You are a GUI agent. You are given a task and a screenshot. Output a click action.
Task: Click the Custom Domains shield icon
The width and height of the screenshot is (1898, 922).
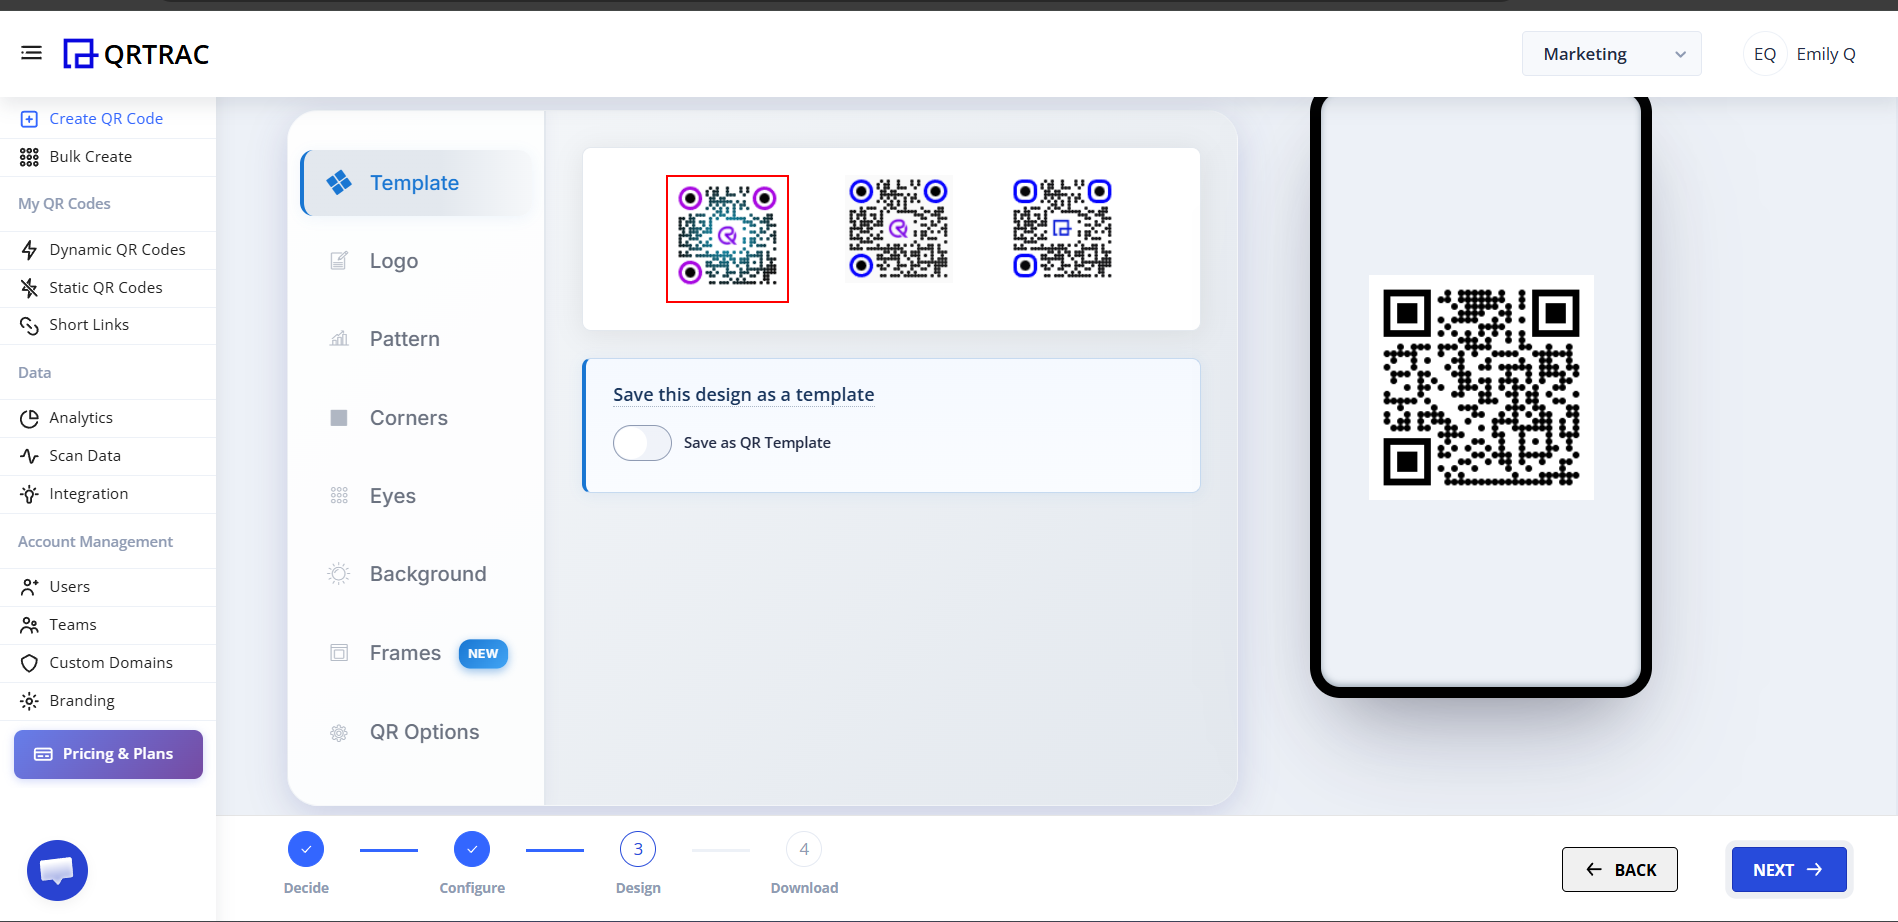(29, 663)
